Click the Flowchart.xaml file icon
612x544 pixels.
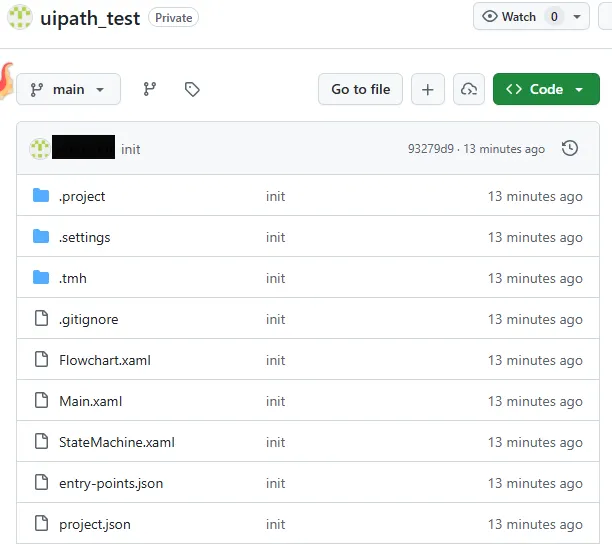tap(41, 359)
